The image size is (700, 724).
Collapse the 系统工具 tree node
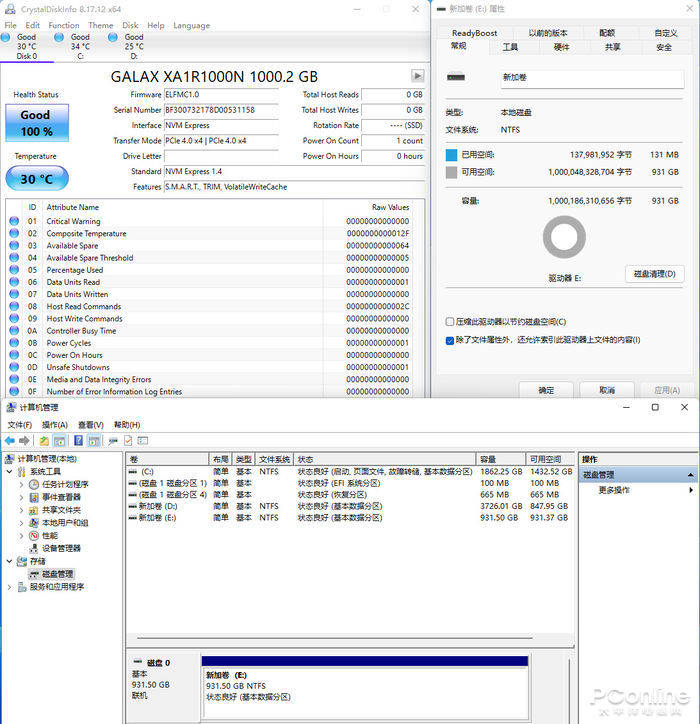coord(9,471)
